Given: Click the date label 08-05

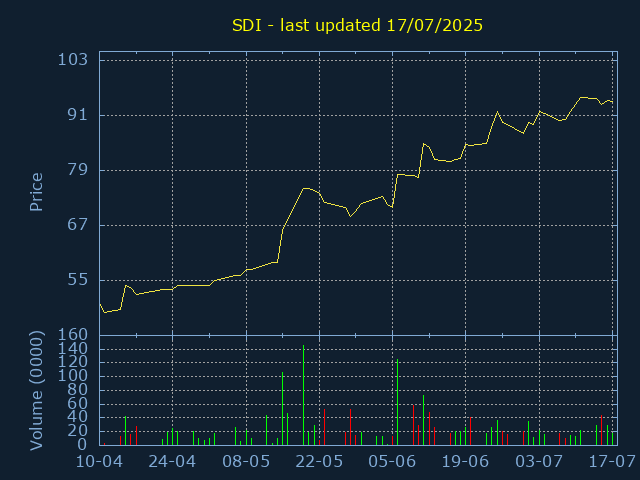Looking at the screenshot, I should 246,462.
